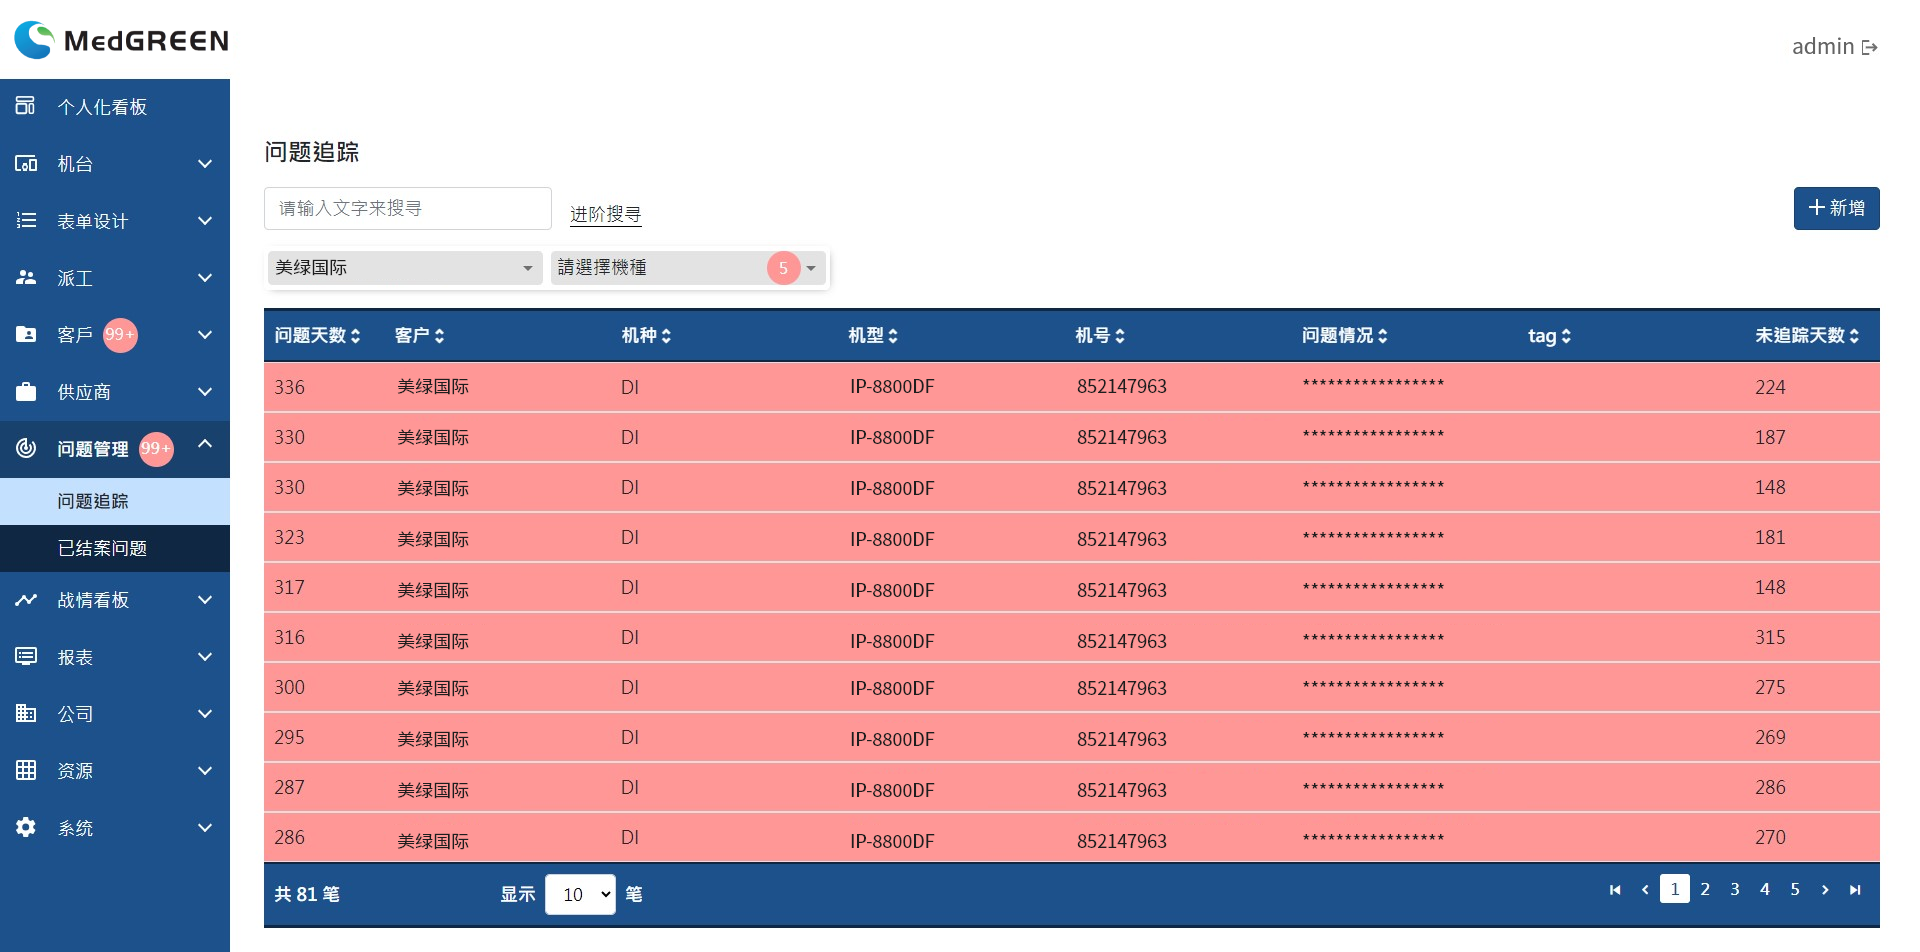Open the 美绿国际 customer dropdown

pyautogui.click(x=405, y=267)
